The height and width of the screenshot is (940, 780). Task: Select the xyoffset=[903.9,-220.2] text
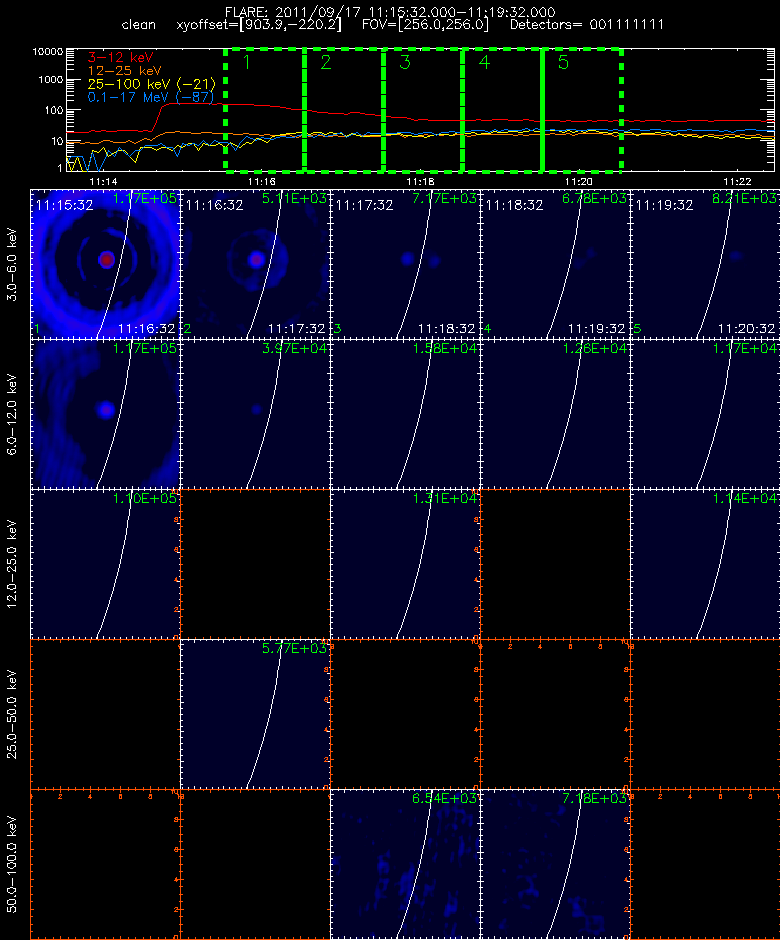pos(259,25)
